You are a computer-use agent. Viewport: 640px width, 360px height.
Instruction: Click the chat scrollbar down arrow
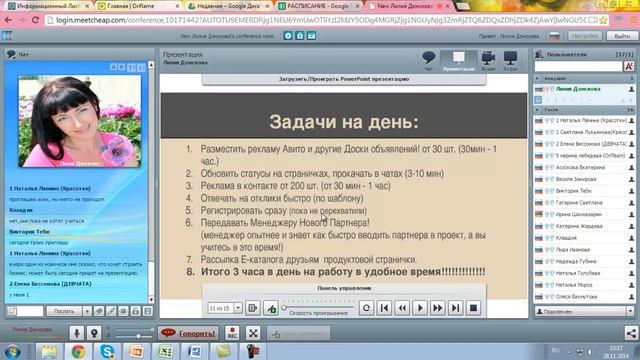click(151, 300)
